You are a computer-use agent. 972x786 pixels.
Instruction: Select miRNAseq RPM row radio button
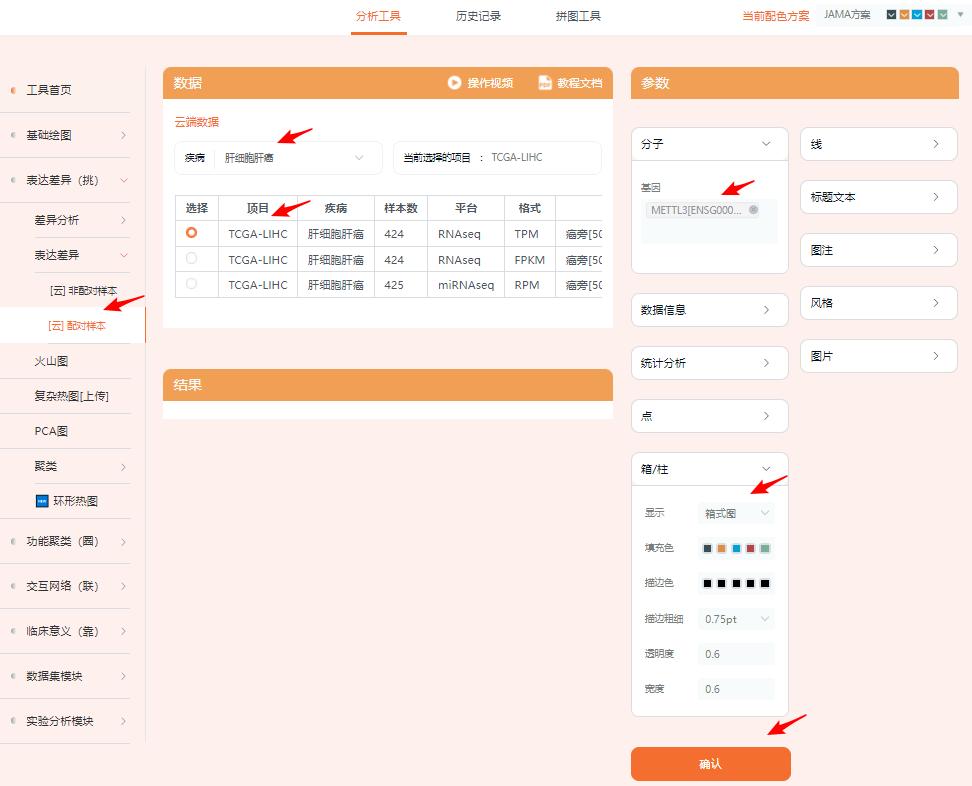[192, 283]
